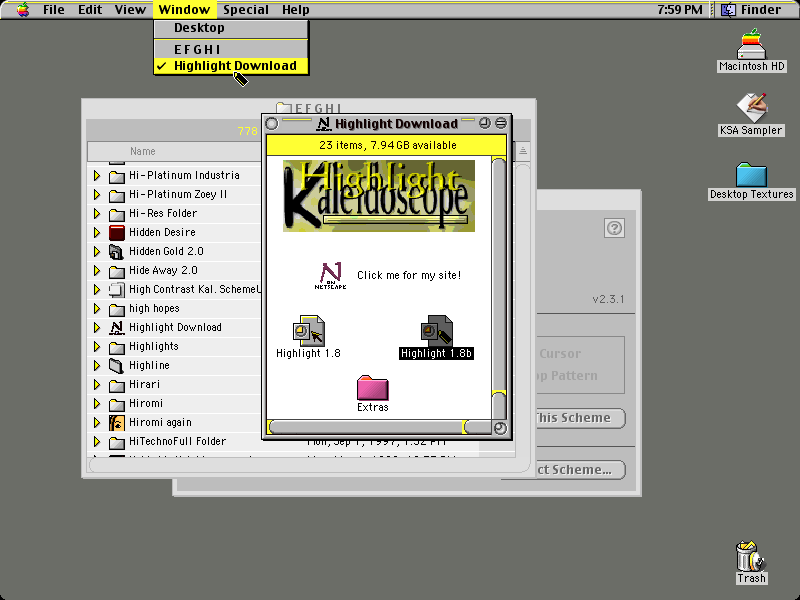Open the View menu

click(130, 10)
